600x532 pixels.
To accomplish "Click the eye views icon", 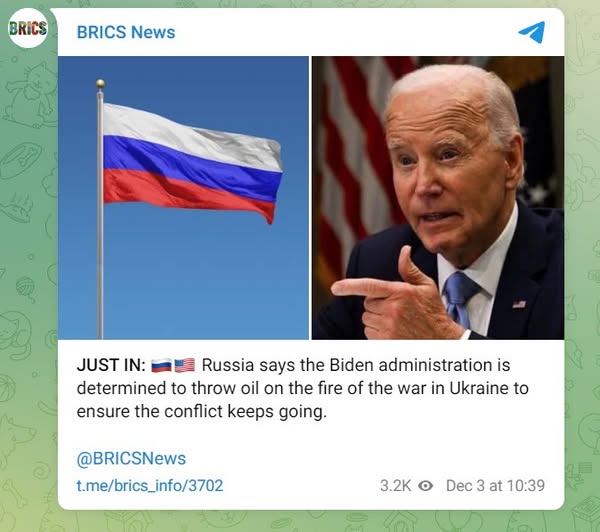I will (426, 486).
